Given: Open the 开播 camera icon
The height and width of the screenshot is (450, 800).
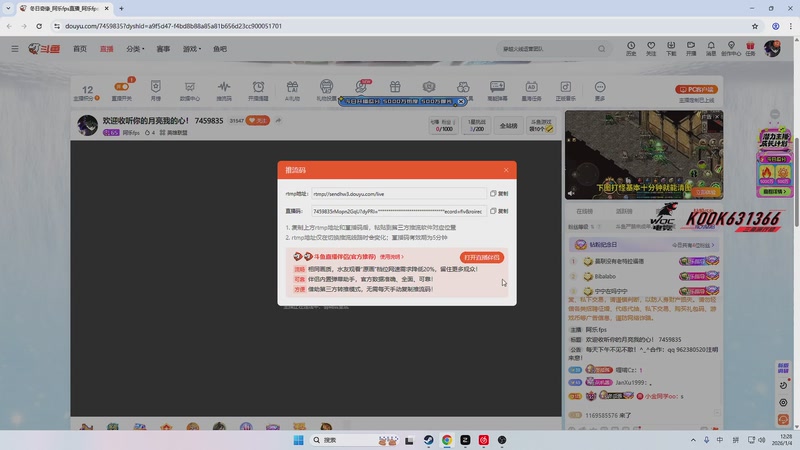Looking at the screenshot, I should pos(691,48).
